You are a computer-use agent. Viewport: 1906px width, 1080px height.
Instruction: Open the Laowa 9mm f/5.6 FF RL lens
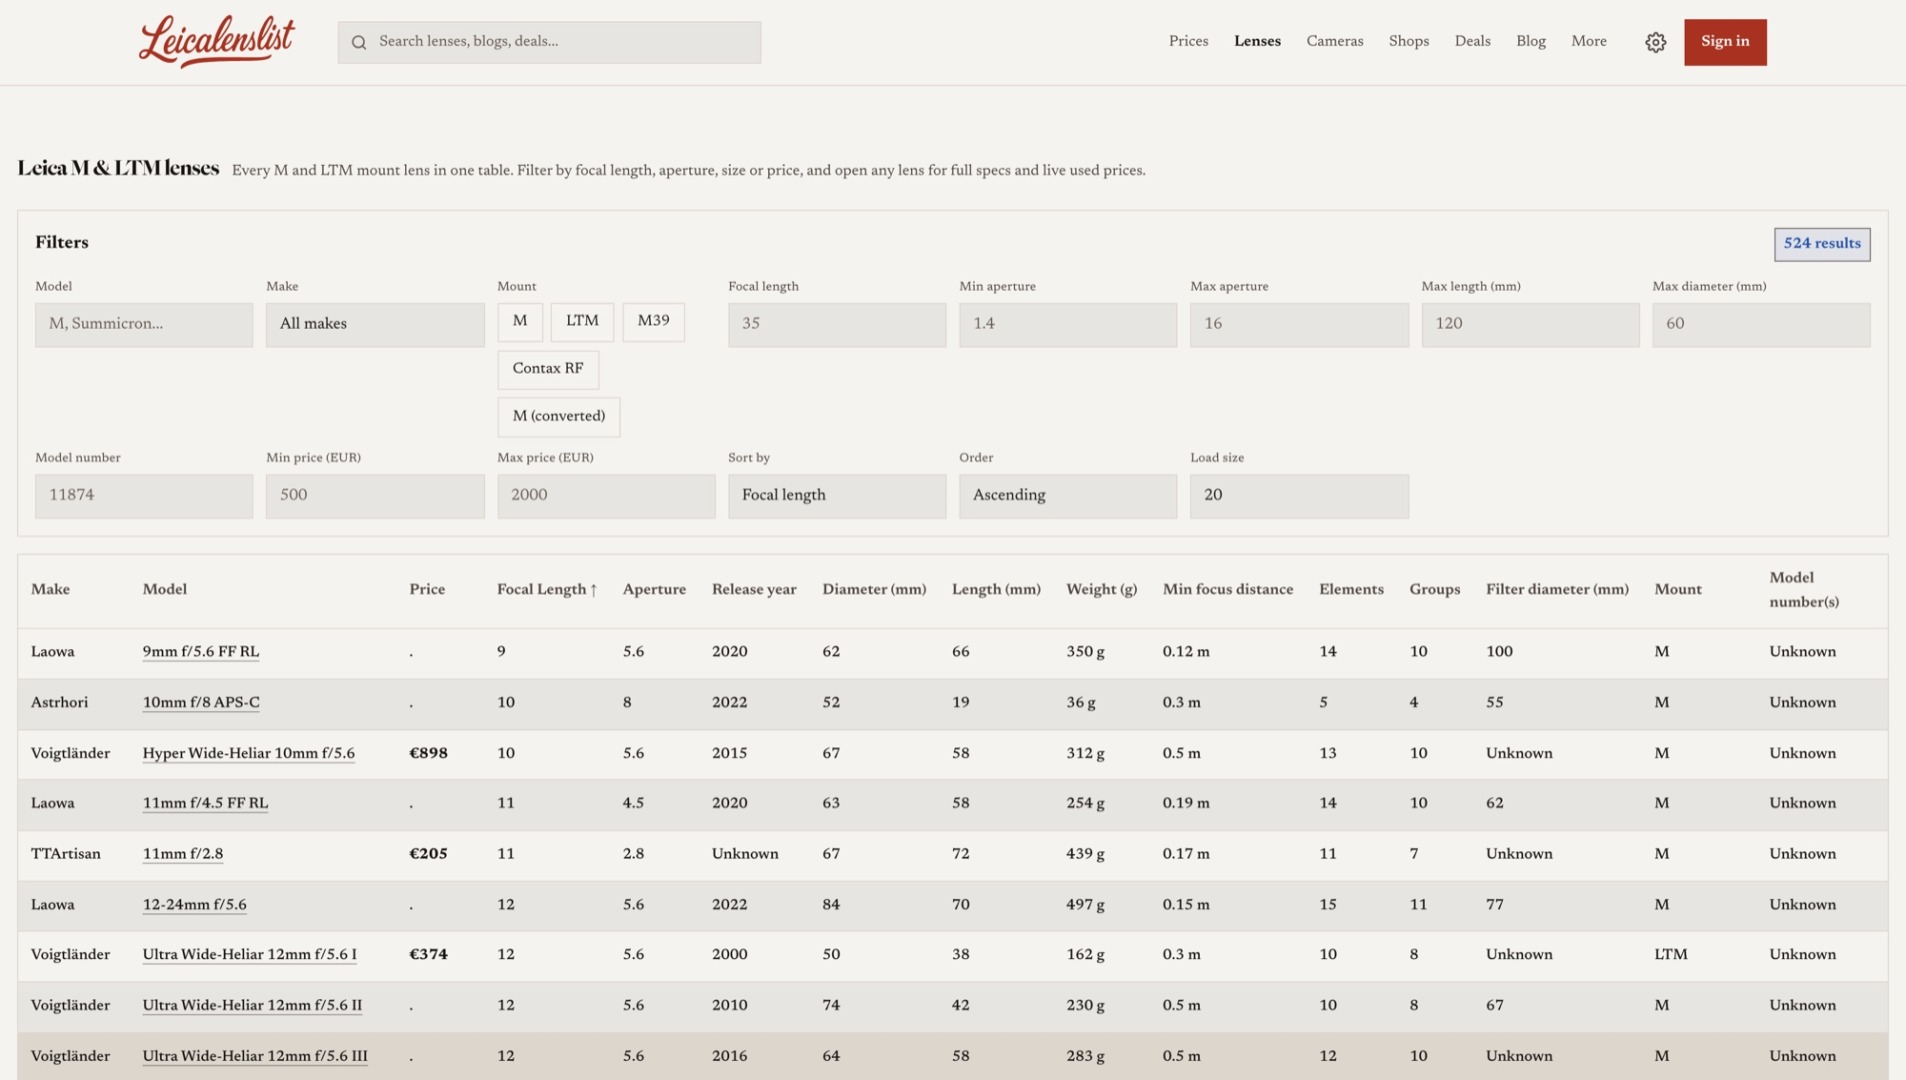click(x=201, y=652)
